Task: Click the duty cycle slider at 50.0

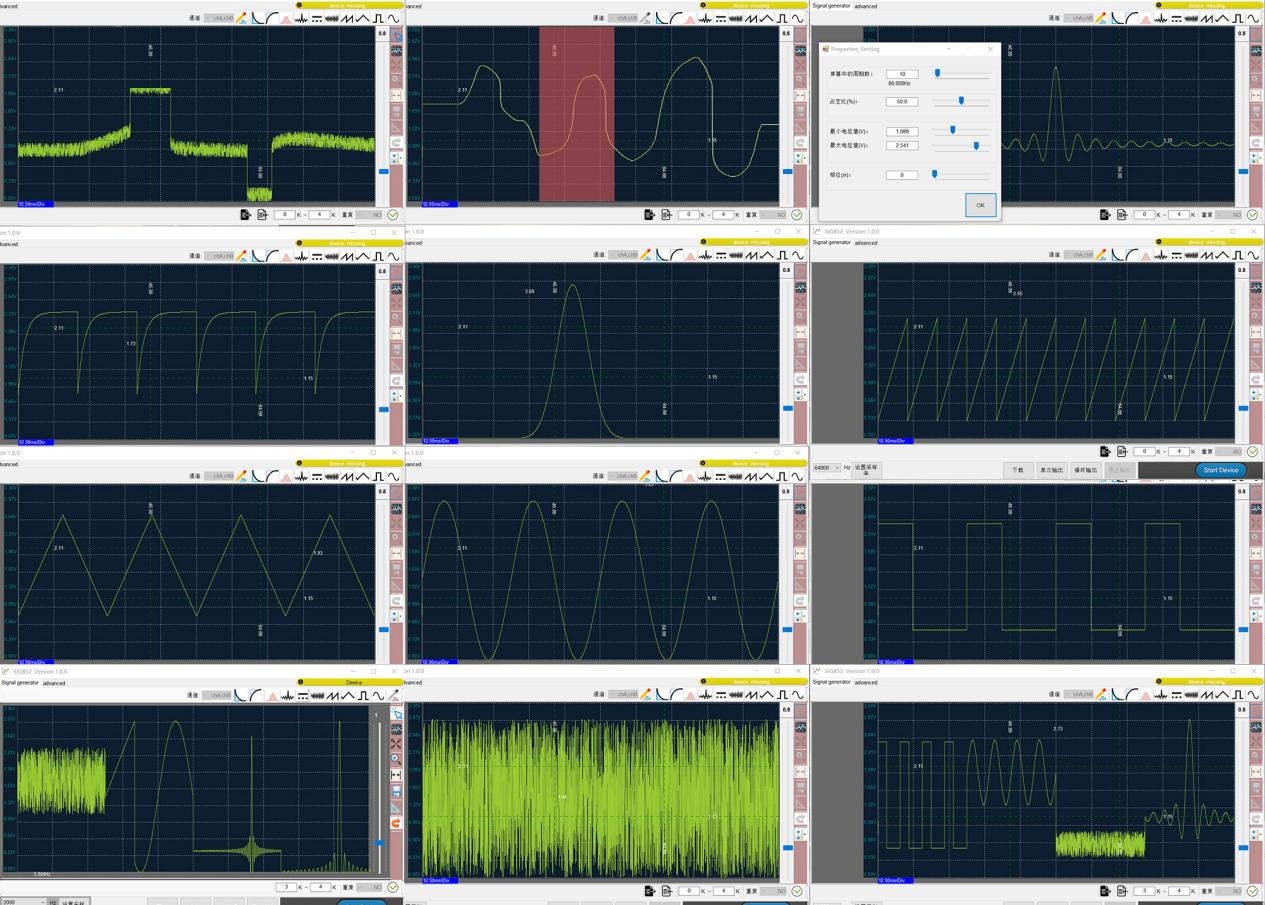Action: (x=962, y=101)
